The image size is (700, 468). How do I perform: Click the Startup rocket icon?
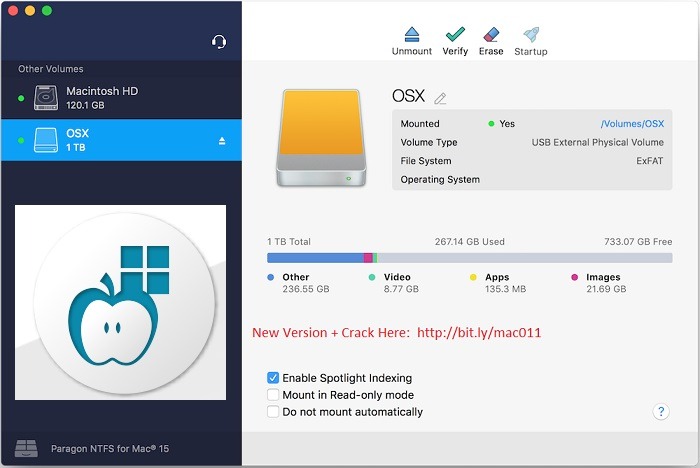click(531, 34)
